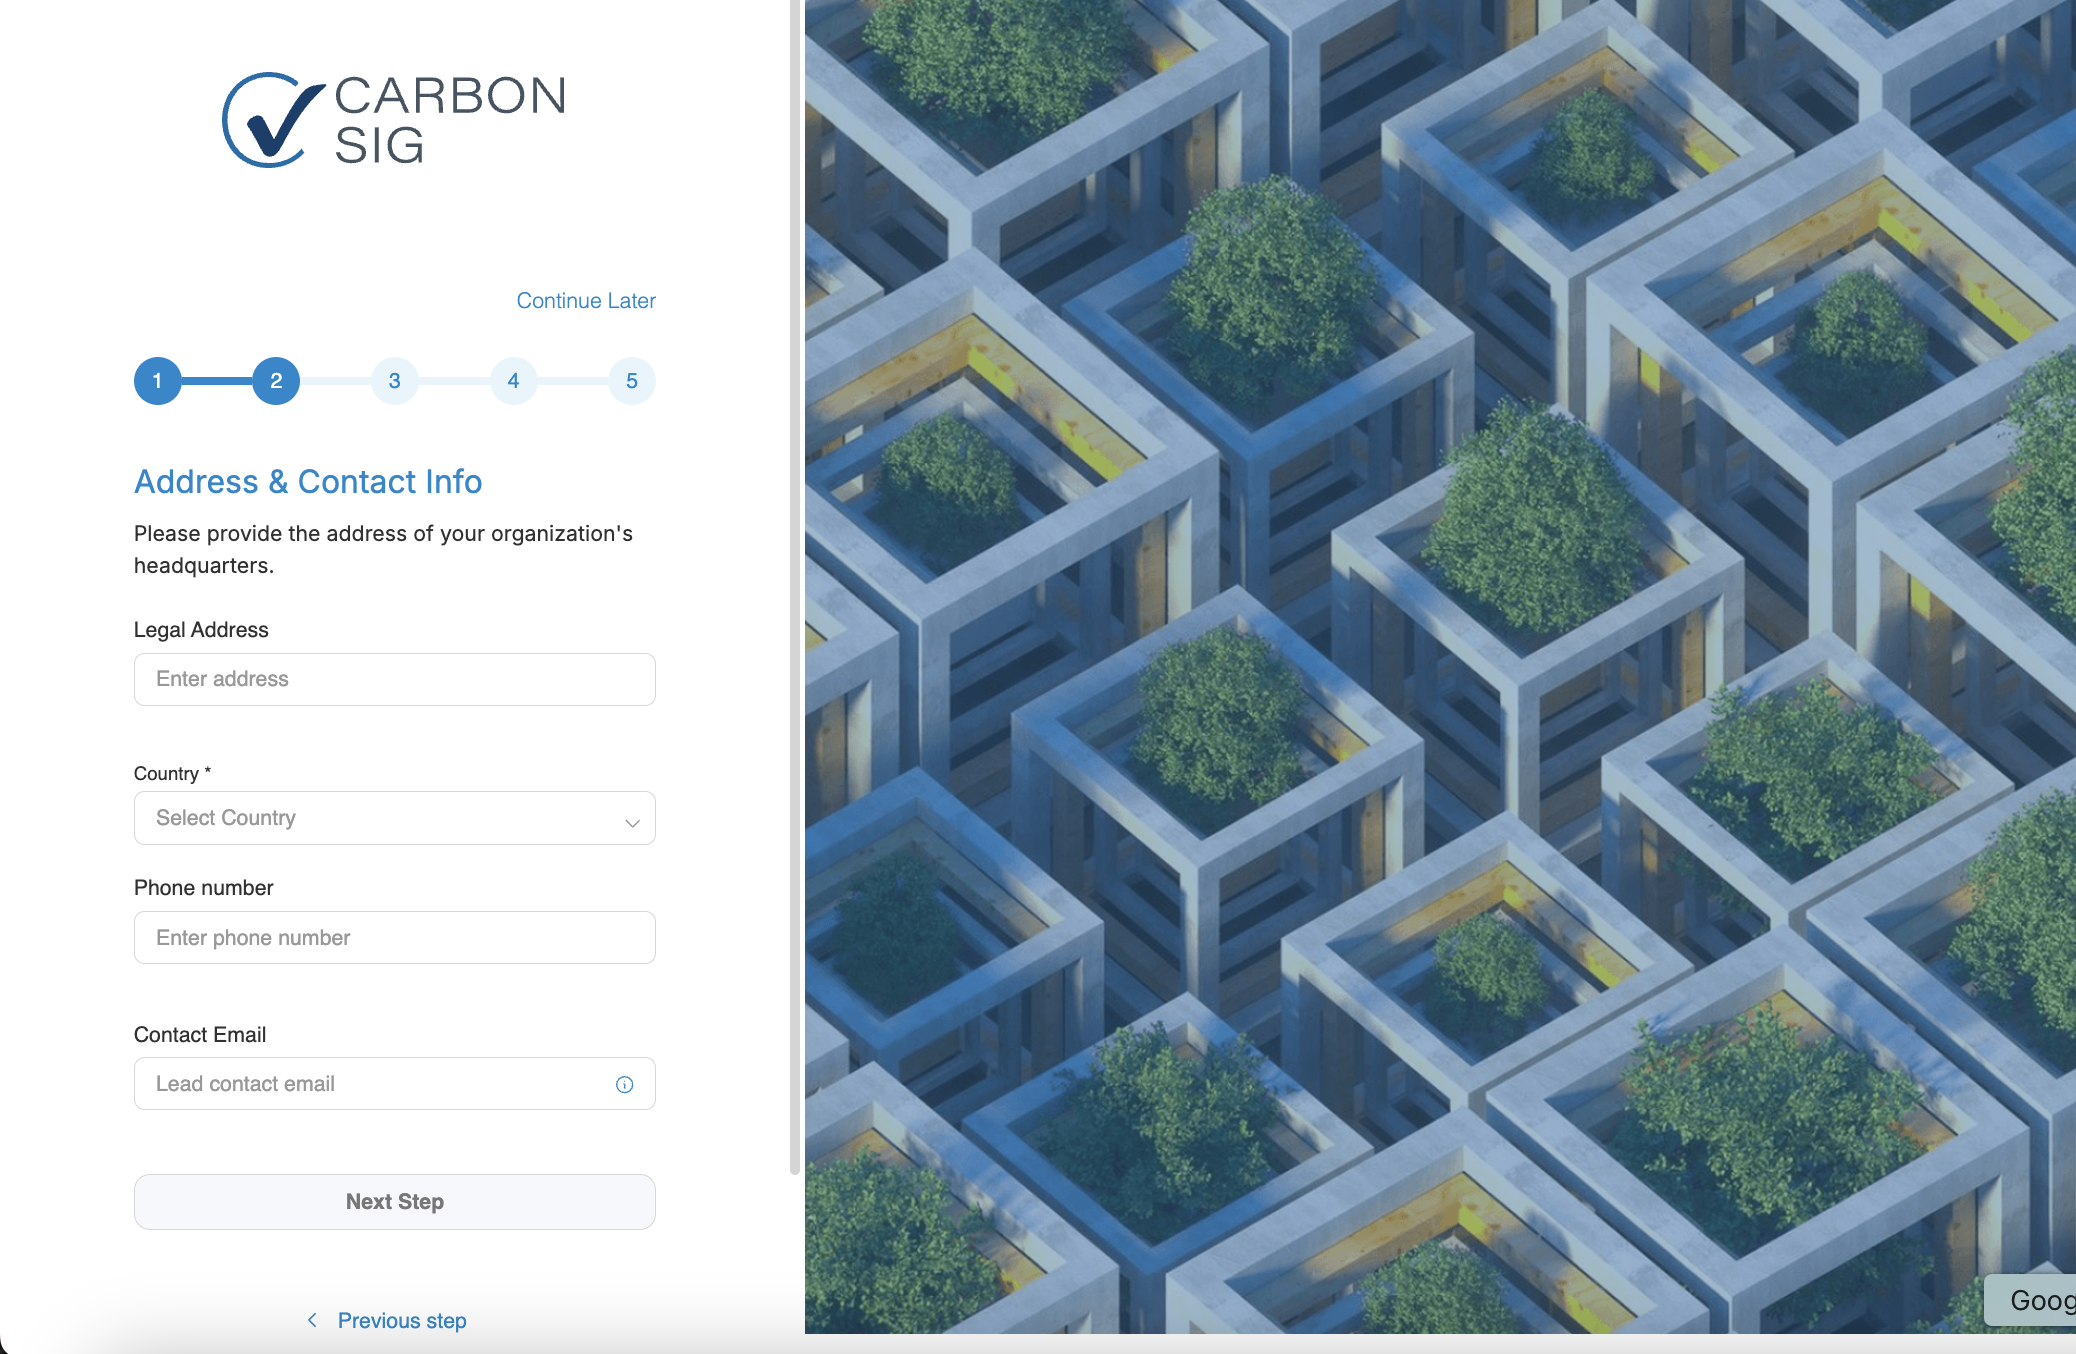2076x1354 pixels.
Task: Click the Address & Contact Info heading
Action: point(308,481)
